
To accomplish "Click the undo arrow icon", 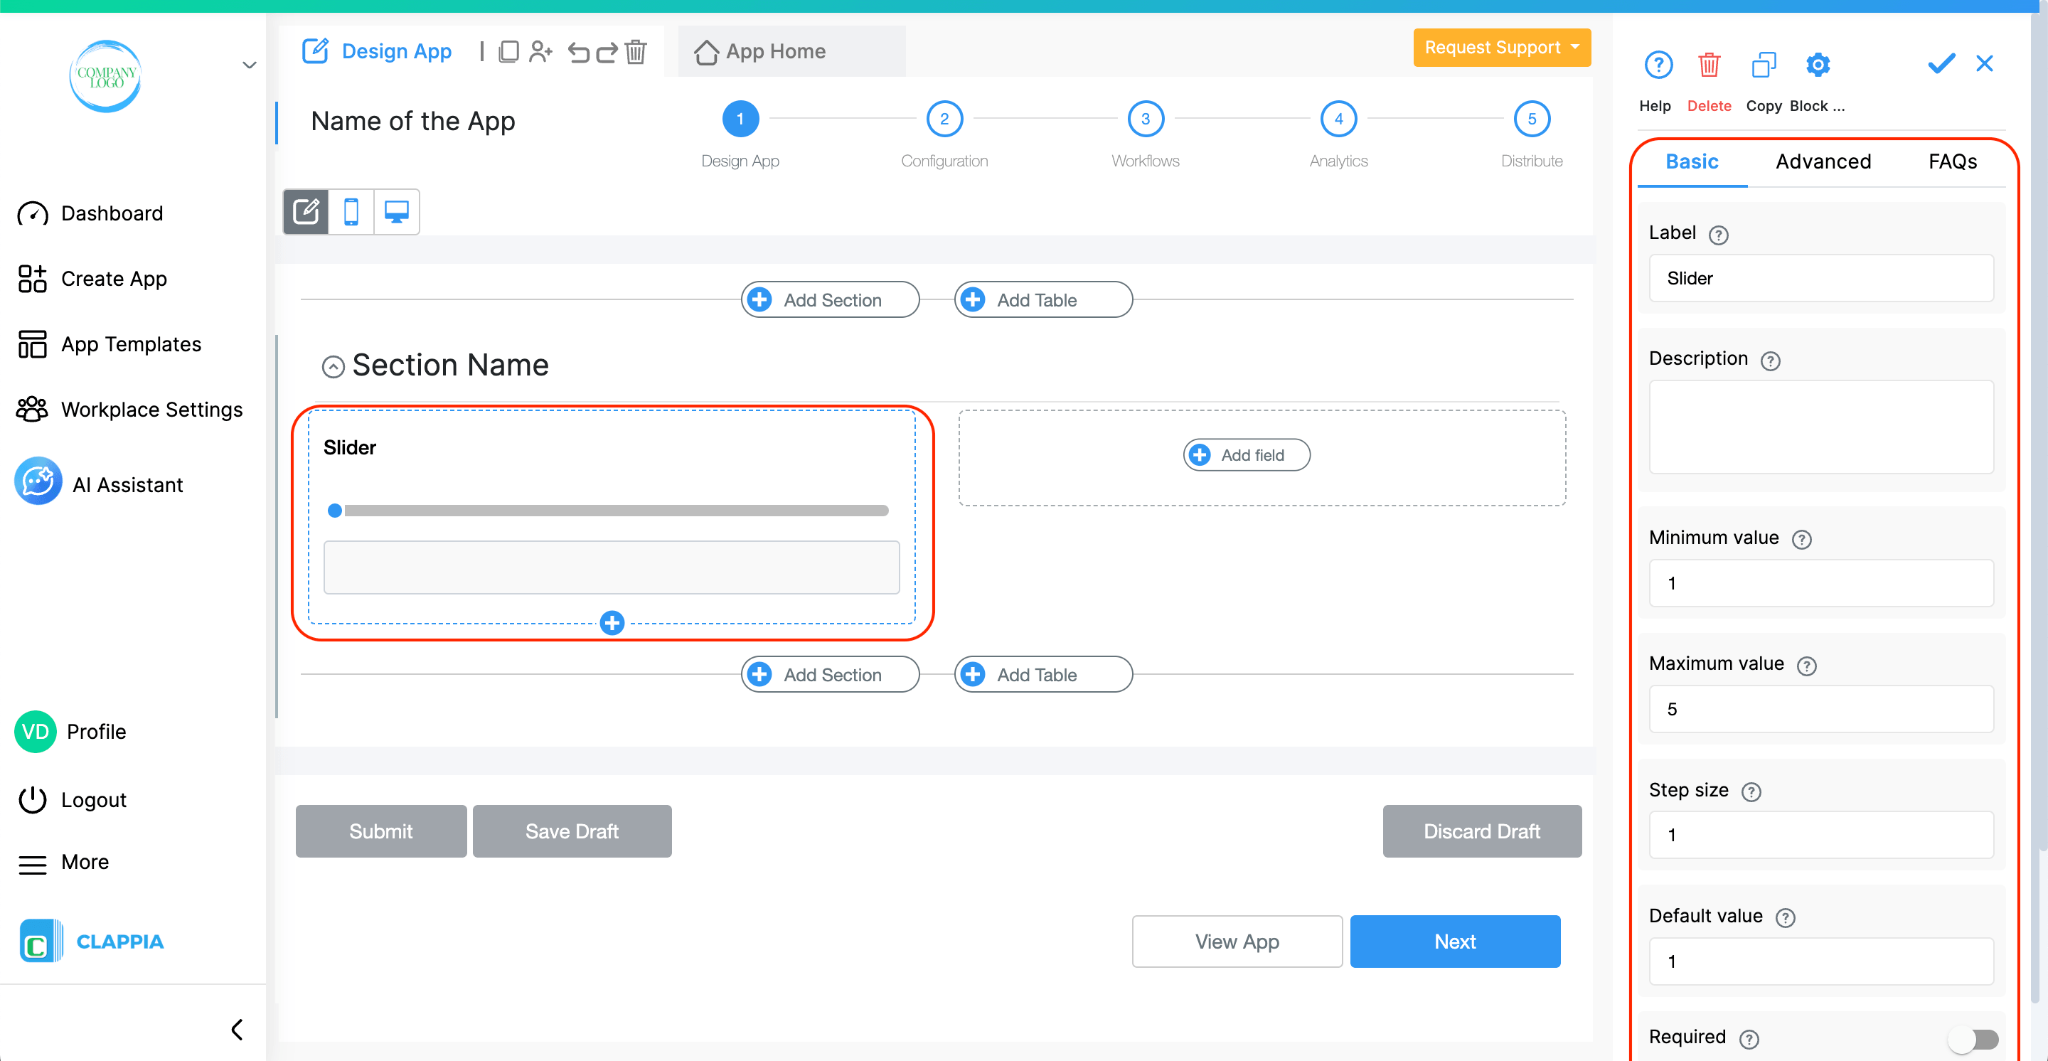I will [x=578, y=52].
